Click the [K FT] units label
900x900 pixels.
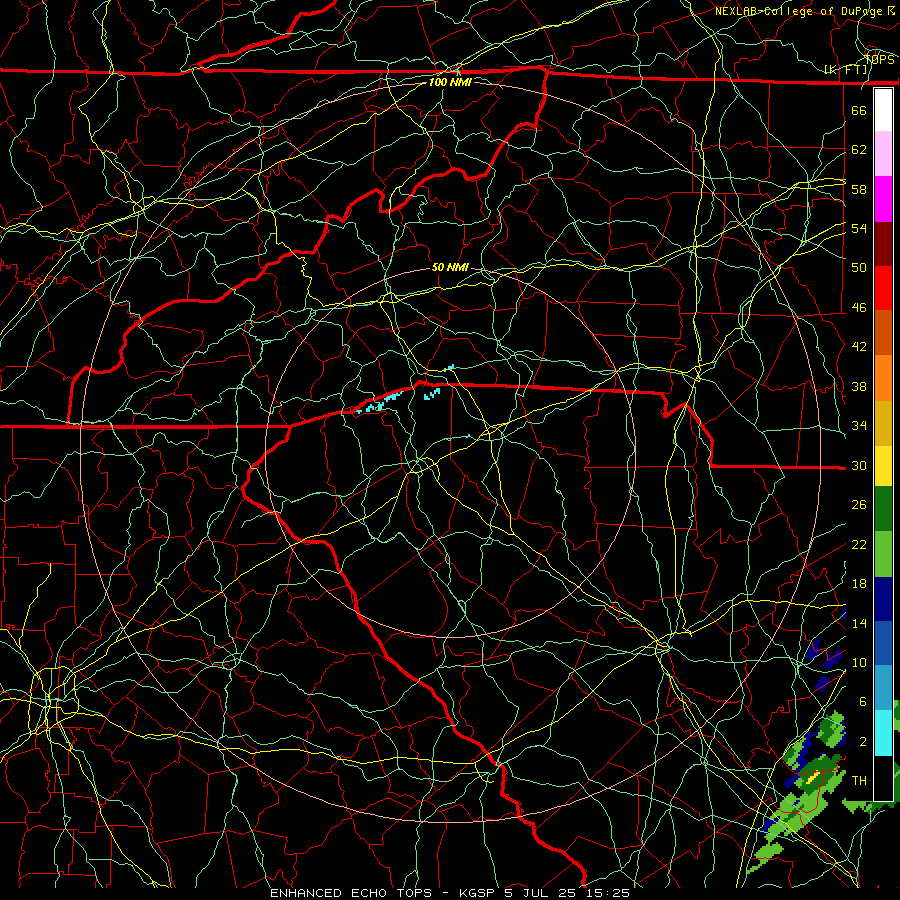[845, 70]
